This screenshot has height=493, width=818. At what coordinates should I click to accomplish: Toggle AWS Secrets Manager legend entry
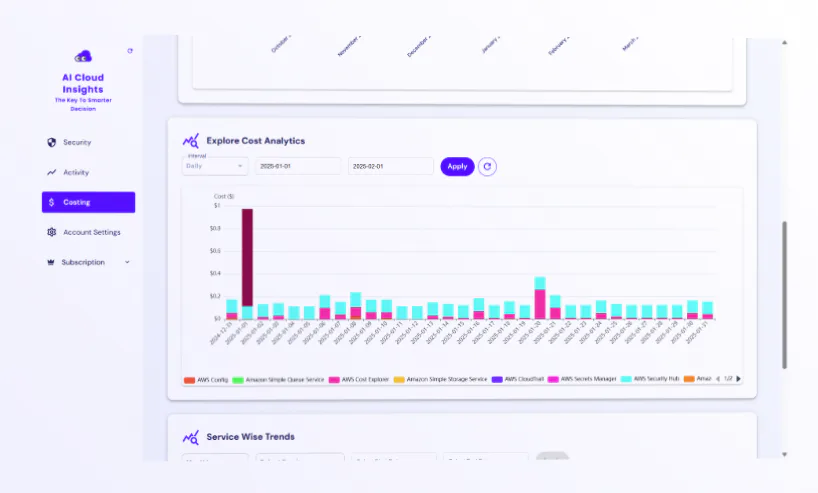tap(582, 379)
